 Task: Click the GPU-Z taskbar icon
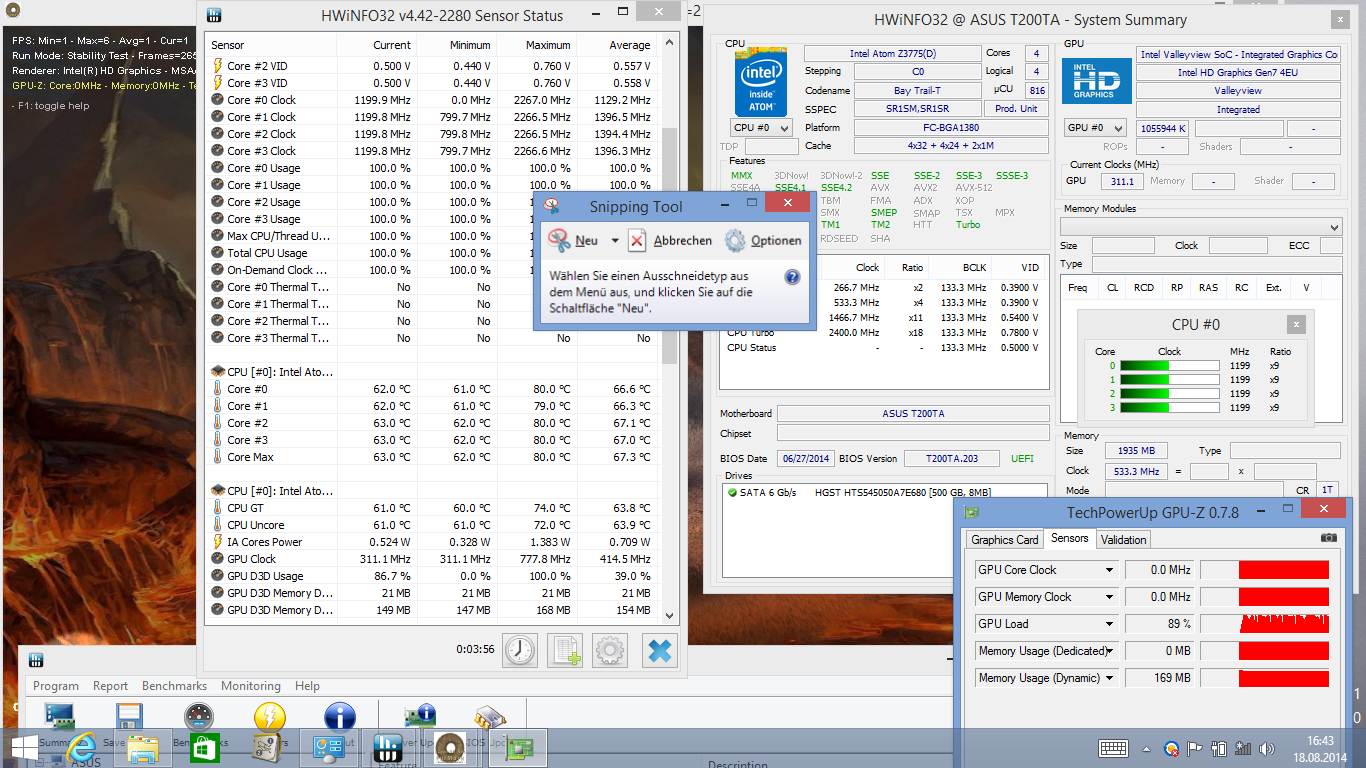click(x=518, y=747)
